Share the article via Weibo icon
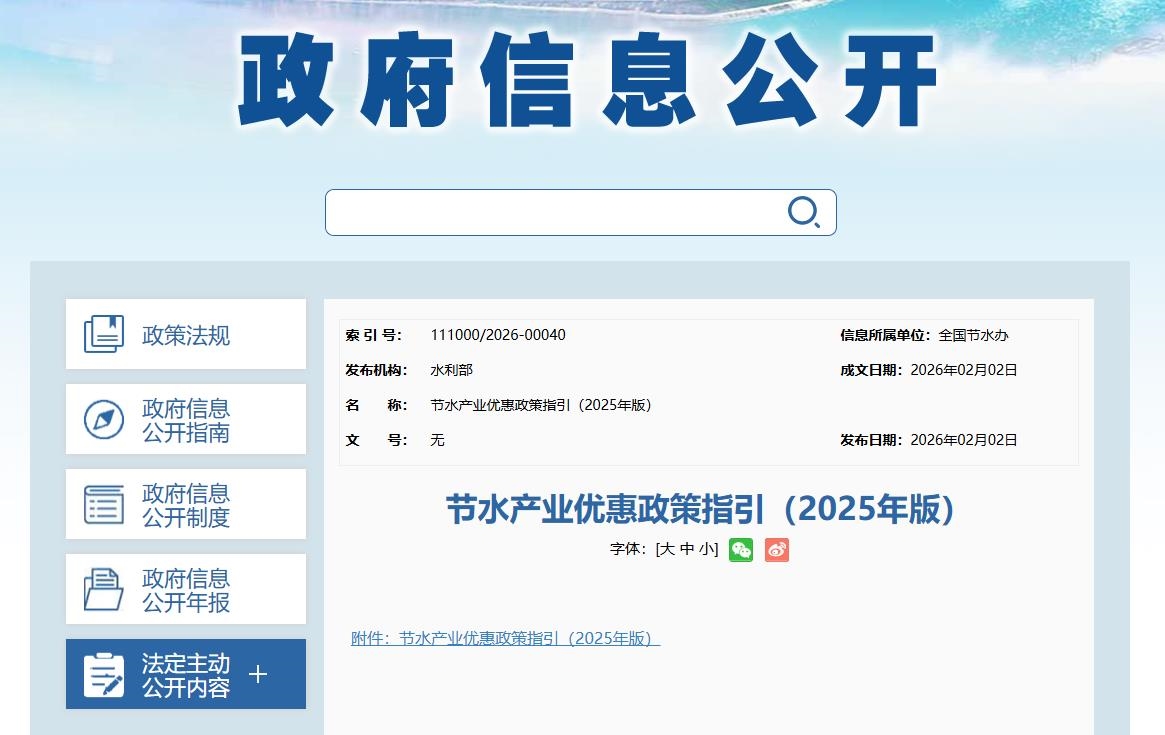This screenshot has width=1165, height=735. click(x=777, y=550)
